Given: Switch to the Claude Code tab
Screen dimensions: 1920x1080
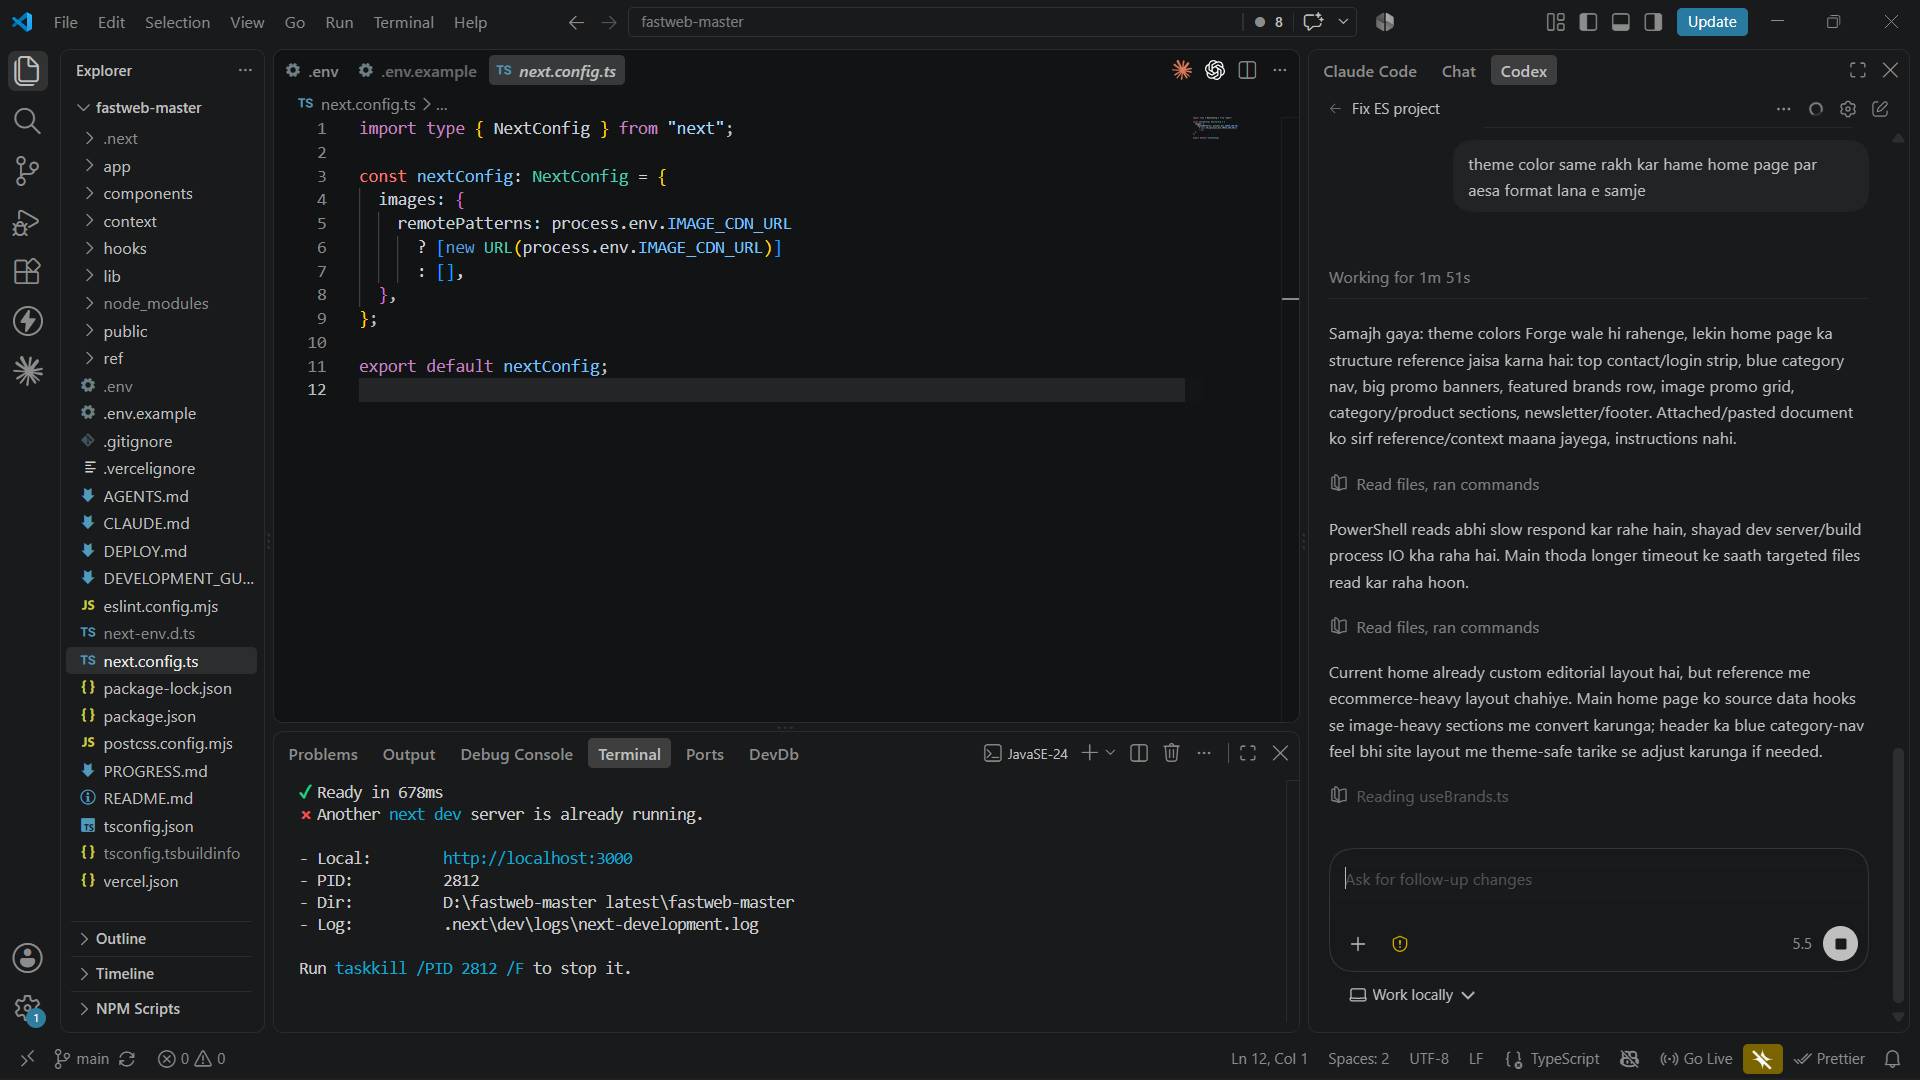Looking at the screenshot, I should [x=1369, y=71].
